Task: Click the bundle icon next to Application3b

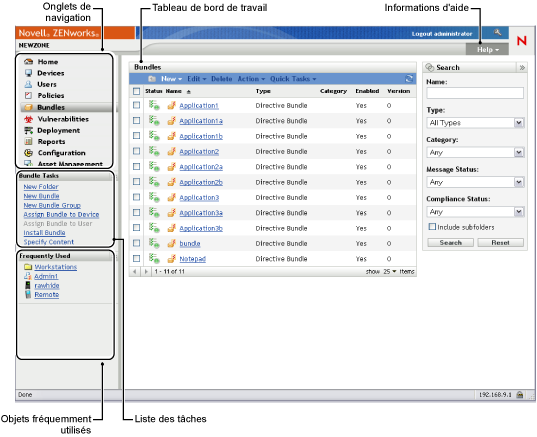Action: tap(172, 228)
